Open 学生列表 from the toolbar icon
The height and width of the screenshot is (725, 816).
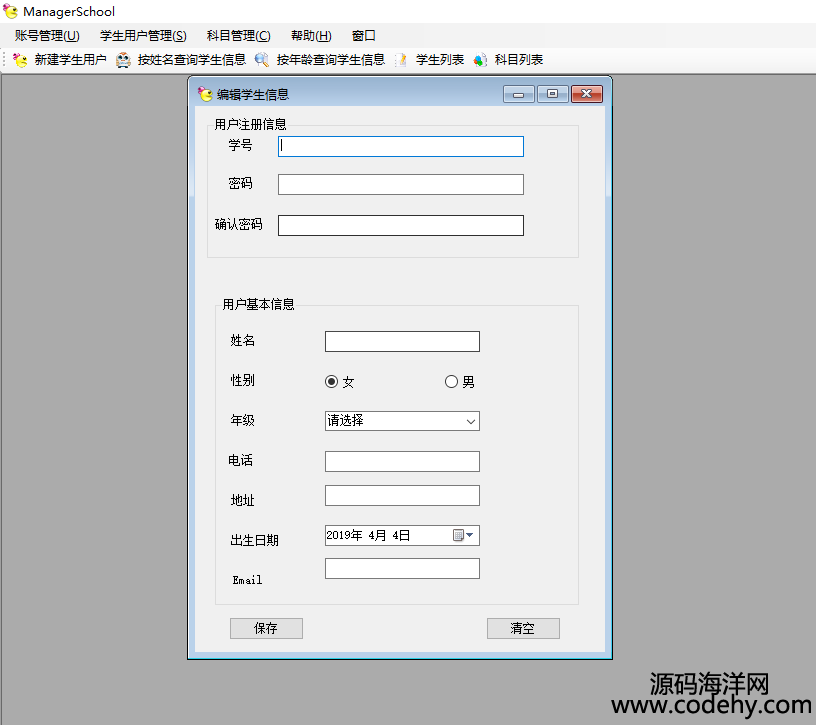coord(402,60)
